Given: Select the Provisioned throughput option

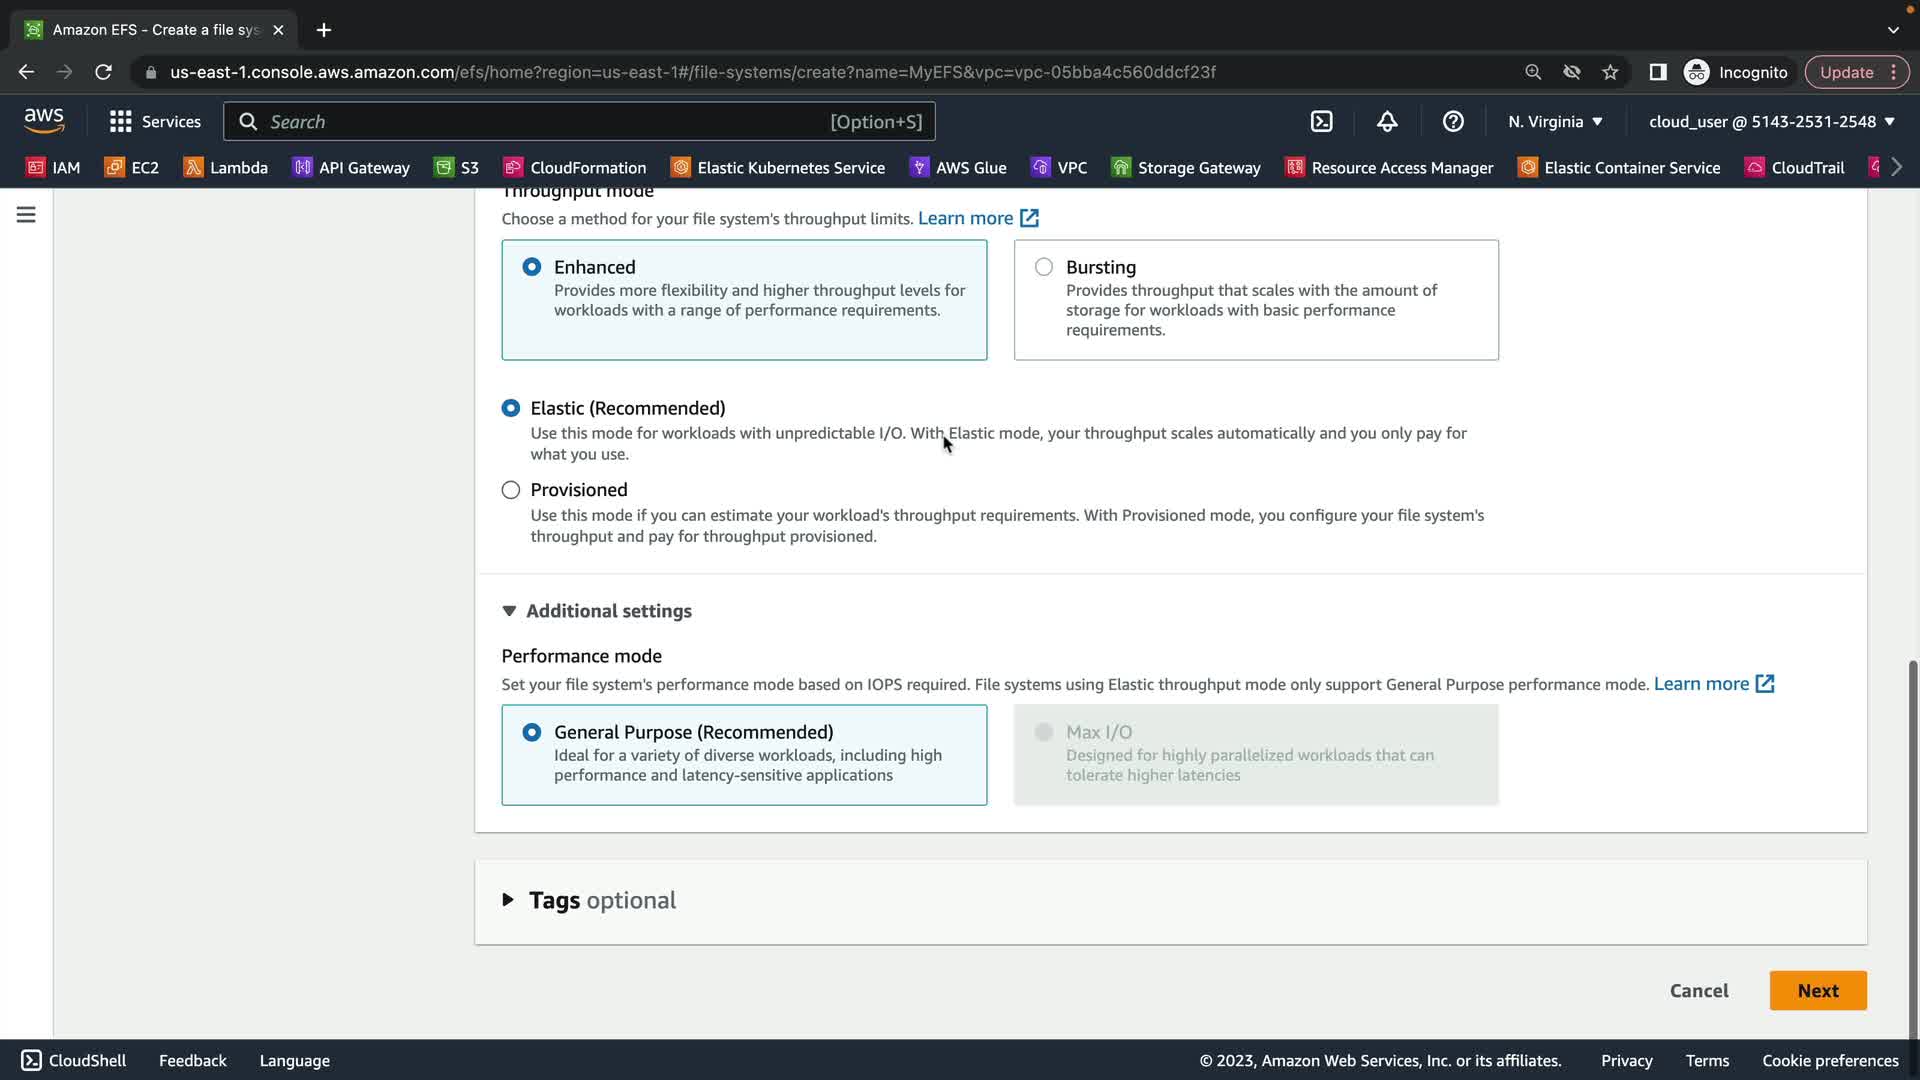Looking at the screenshot, I should pos(511,490).
